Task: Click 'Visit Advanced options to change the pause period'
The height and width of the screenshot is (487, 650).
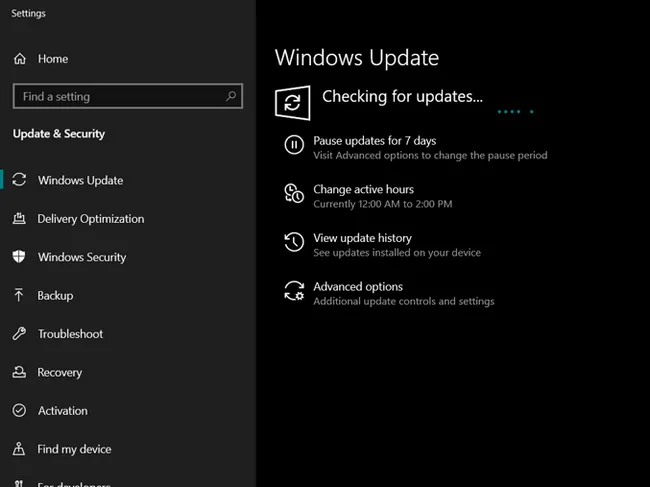Action: pyautogui.click(x=430, y=155)
